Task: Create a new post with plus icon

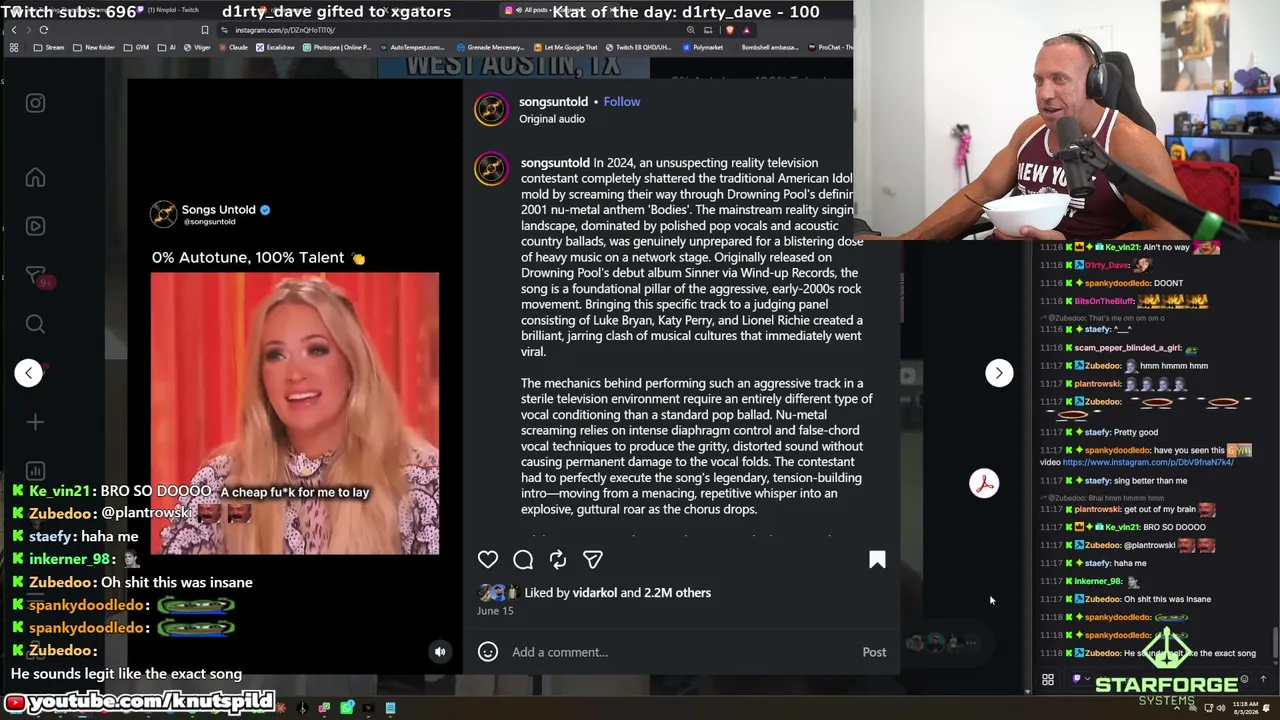Action: [x=35, y=422]
